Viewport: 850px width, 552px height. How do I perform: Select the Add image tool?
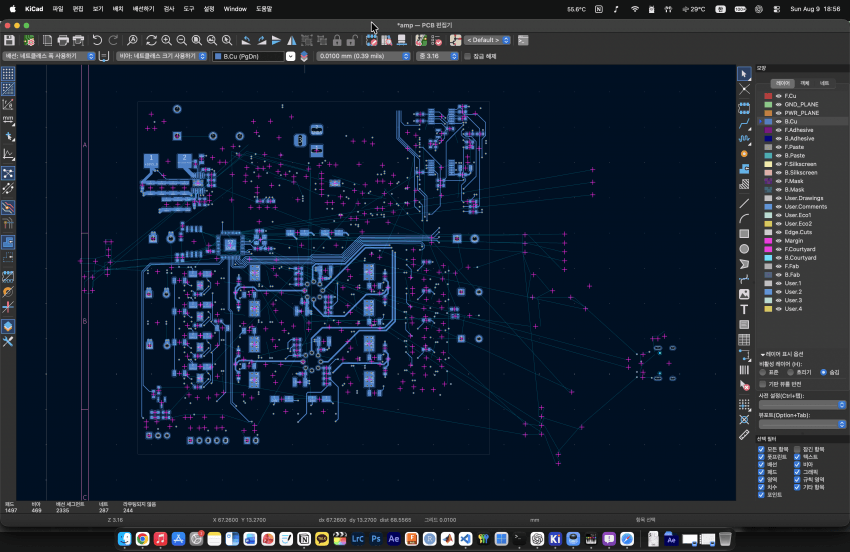744,294
